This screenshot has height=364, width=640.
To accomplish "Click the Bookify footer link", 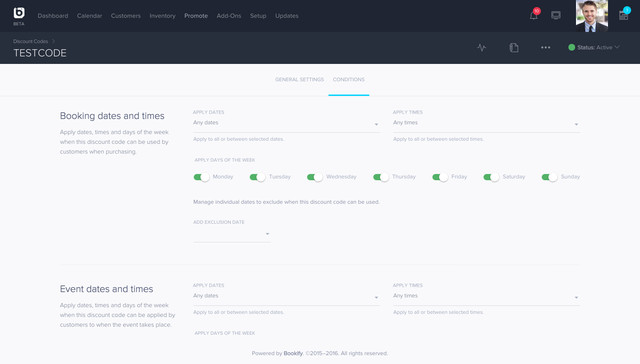I will [293, 353].
